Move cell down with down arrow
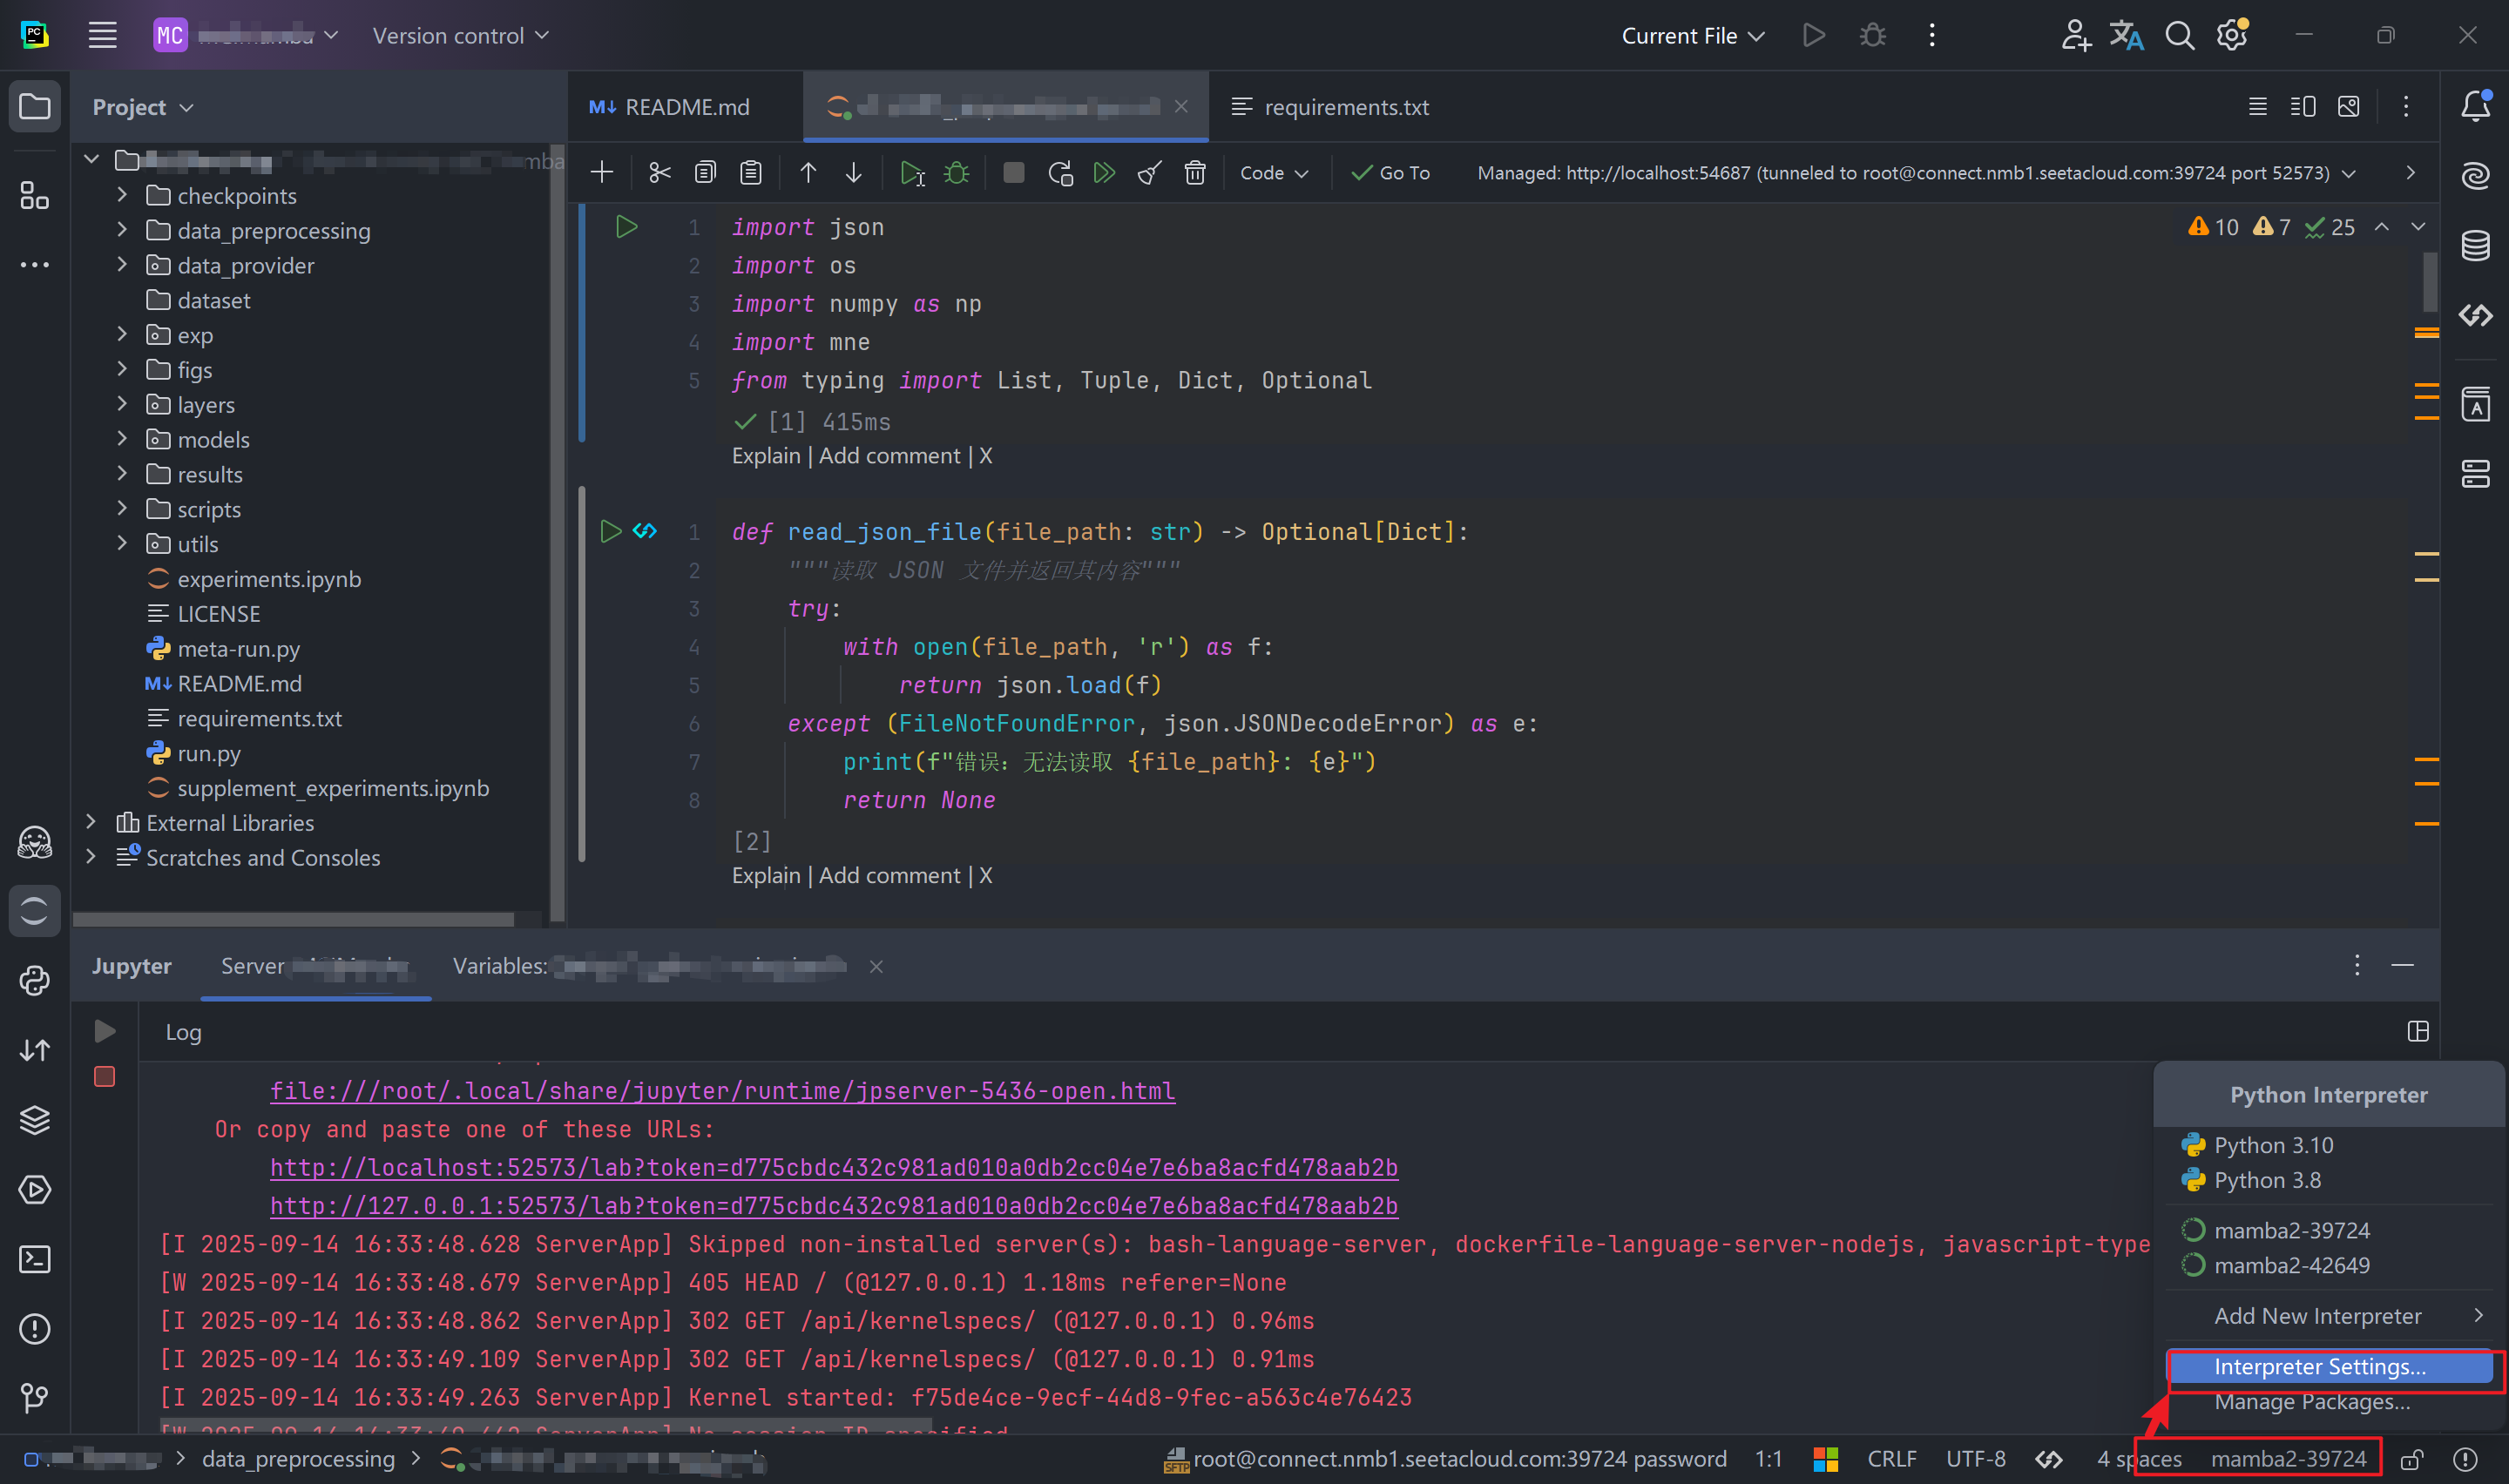The height and width of the screenshot is (1484, 2509). [x=853, y=173]
